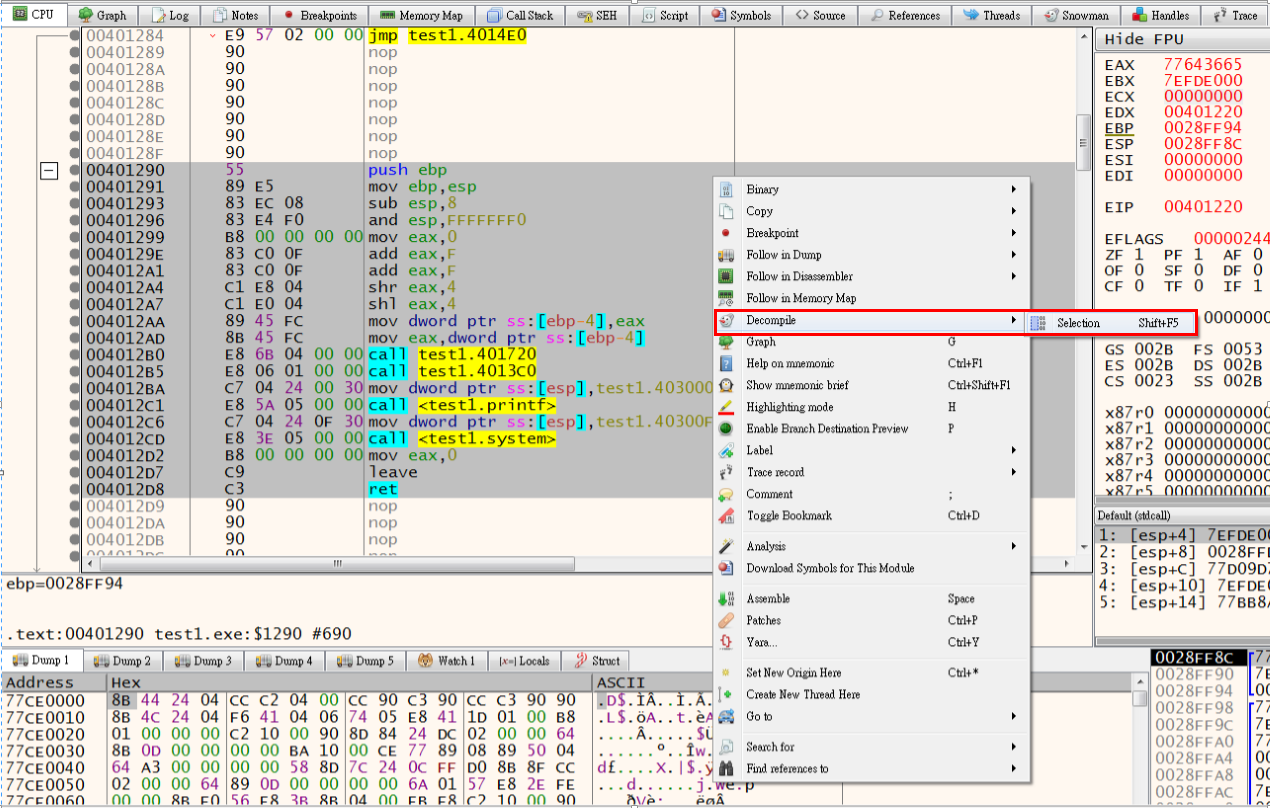Click Show mnemonic brief
Screen dimensions: 1270x808
coord(871,385)
